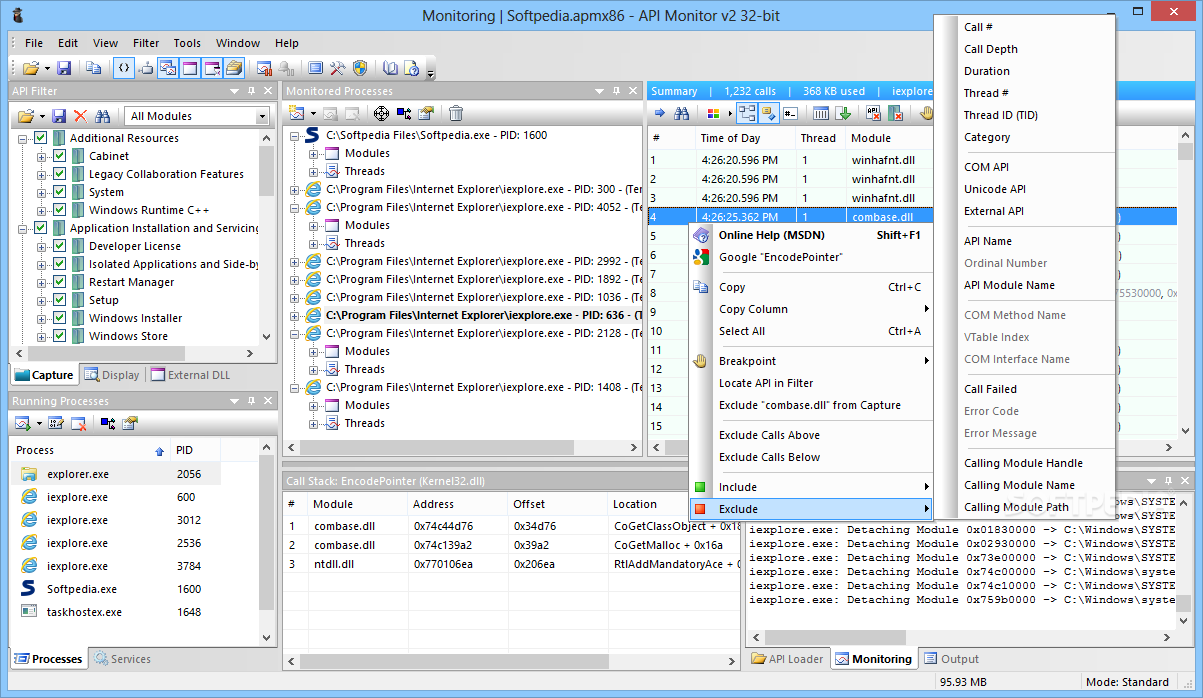
Task: Click the columns icon in Summary toolbar
Action: coord(820,113)
